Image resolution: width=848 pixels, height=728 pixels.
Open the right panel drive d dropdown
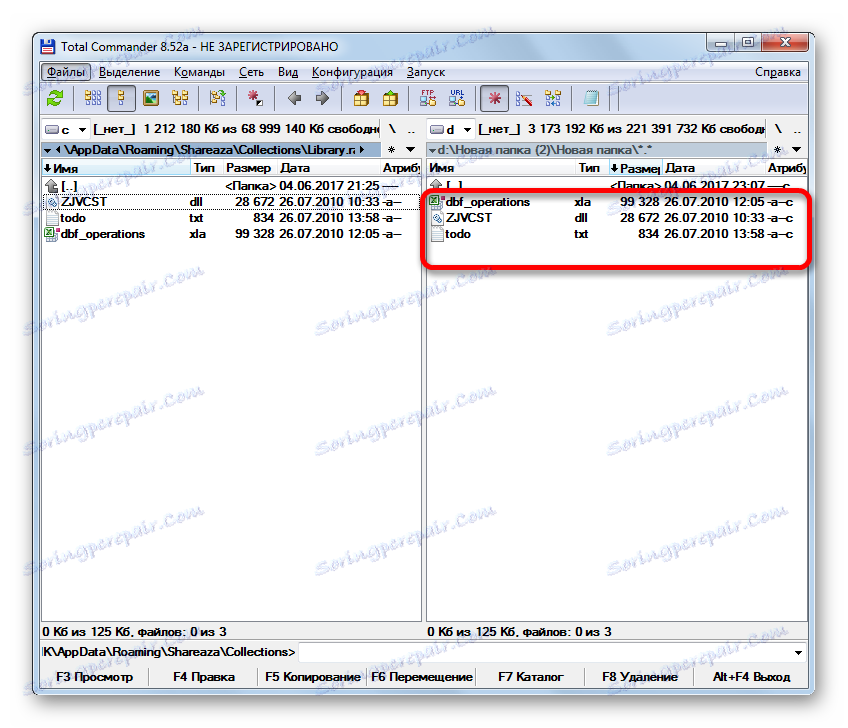(x=450, y=129)
